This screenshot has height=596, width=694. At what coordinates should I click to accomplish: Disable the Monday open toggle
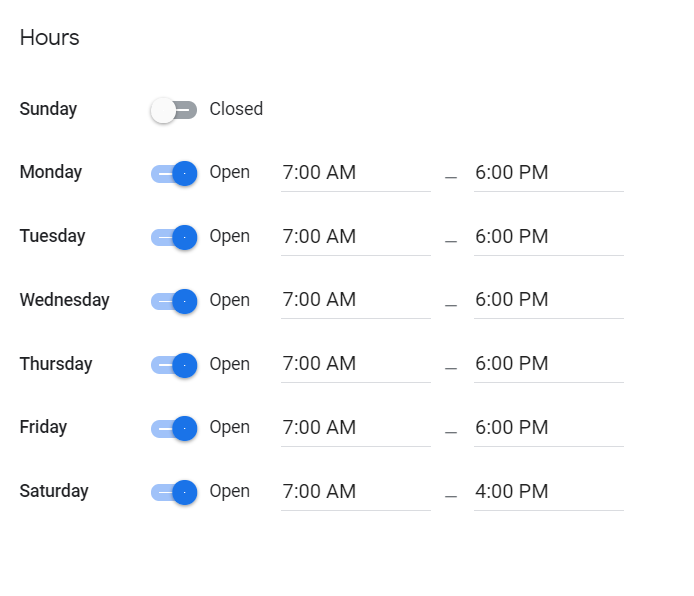coord(174,173)
